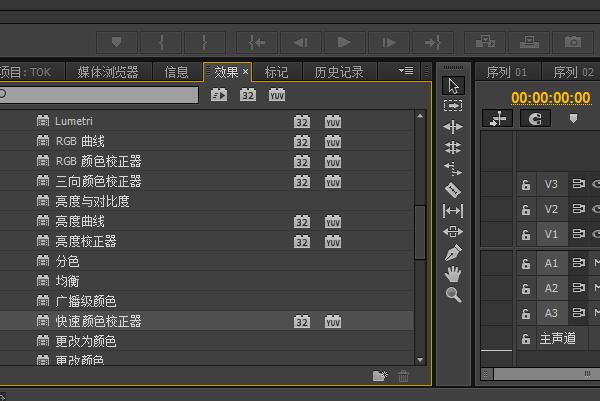
Task: Select the RGB 曲线 effect
Action: (207, 141)
